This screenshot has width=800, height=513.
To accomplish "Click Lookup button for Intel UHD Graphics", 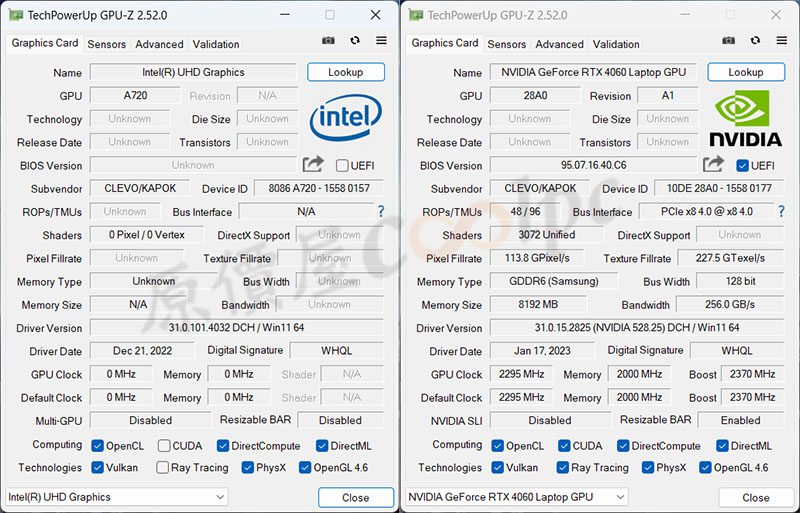I will 346,72.
